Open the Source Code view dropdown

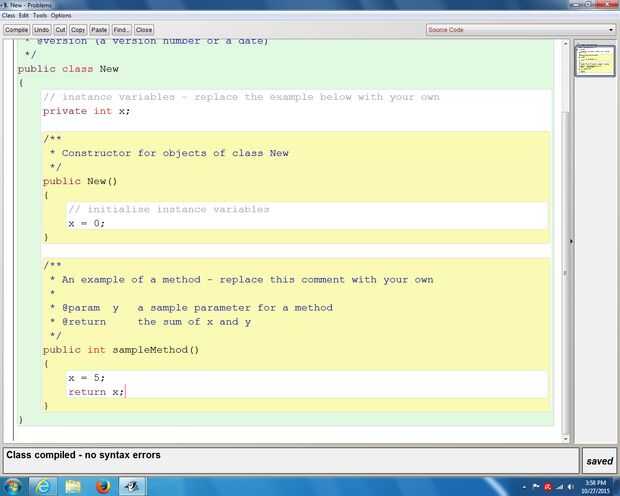[x=520, y=30]
